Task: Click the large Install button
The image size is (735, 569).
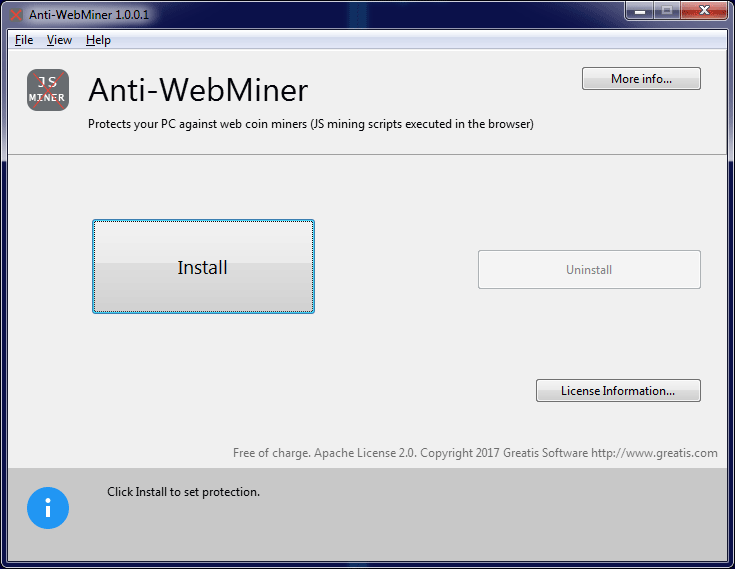Action: coord(203,267)
